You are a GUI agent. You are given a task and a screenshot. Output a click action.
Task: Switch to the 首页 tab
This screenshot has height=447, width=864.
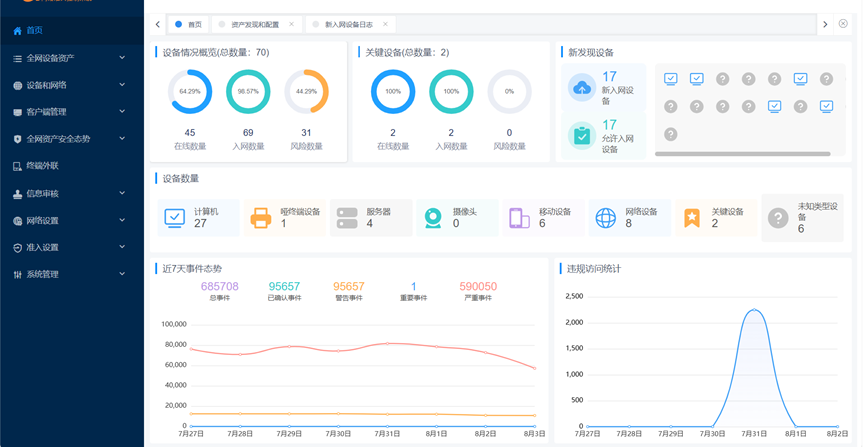point(188,24)
